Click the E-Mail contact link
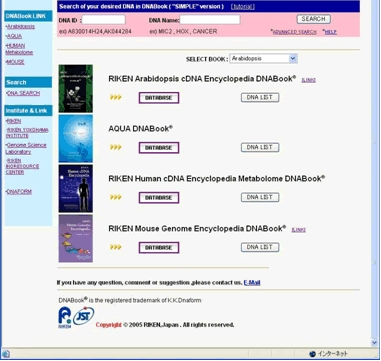Screen dimensions: 381x361 (252, 283)
